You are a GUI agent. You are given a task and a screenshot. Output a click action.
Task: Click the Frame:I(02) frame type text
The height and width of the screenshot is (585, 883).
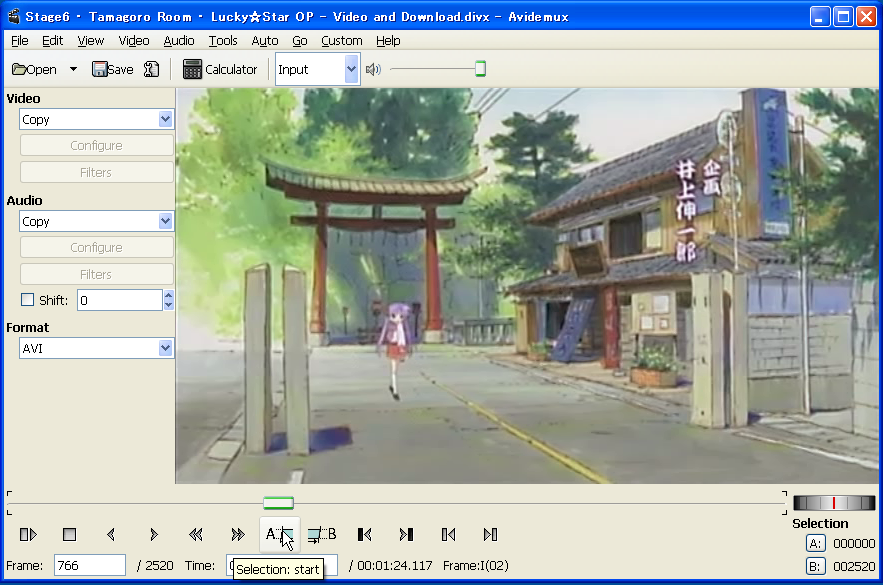click(x=476, y=565)
